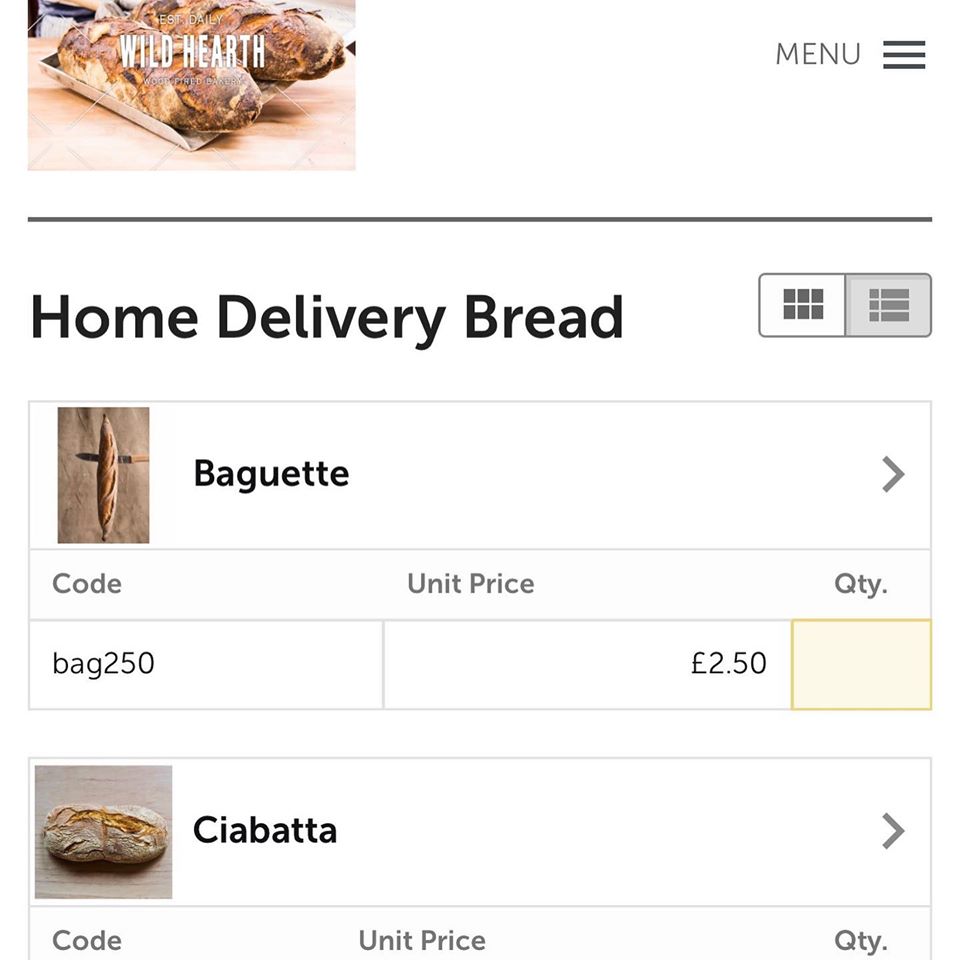Click the Home Delivery Bread heading
960x960 pixels.
327,318
